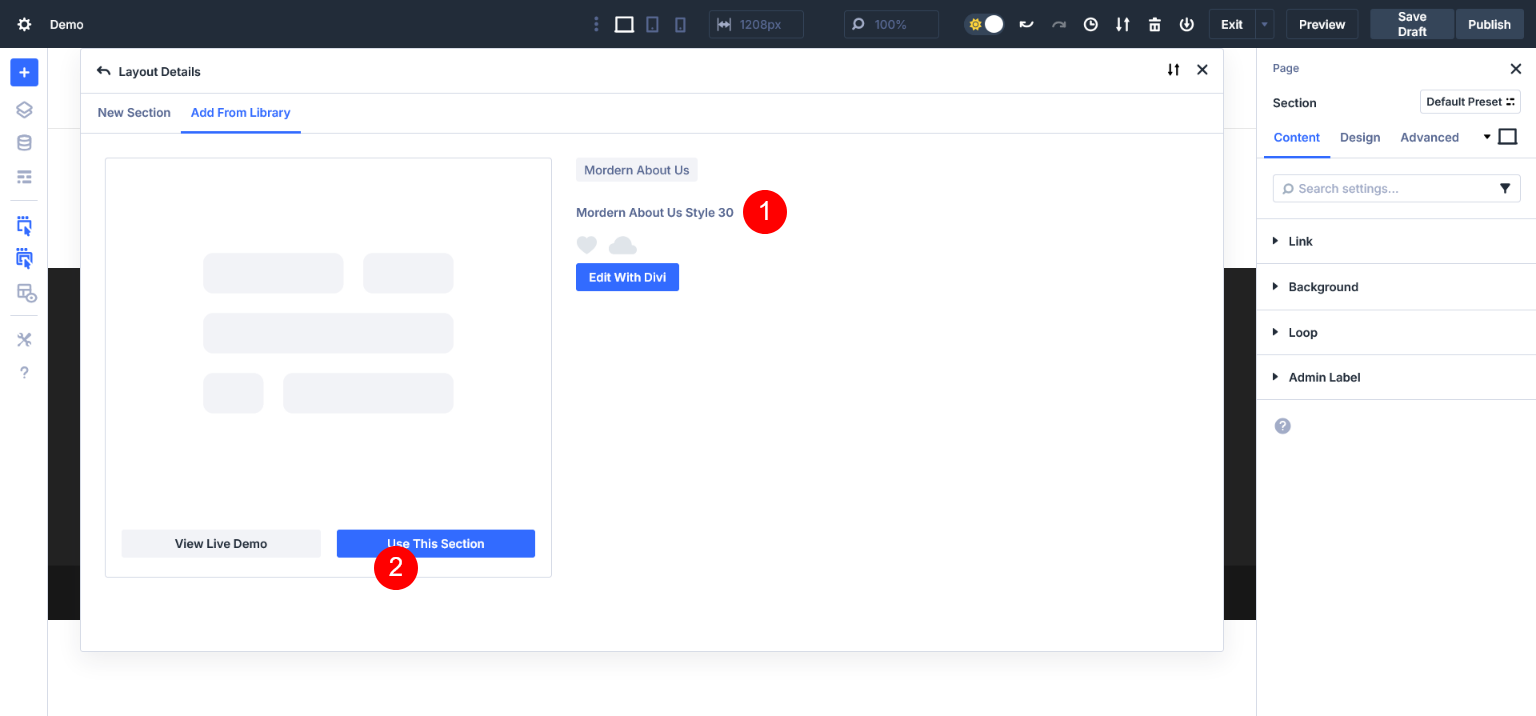Switch to the Advanced tab
The height and width of the screenshot is (716, 1536).
1429,138
